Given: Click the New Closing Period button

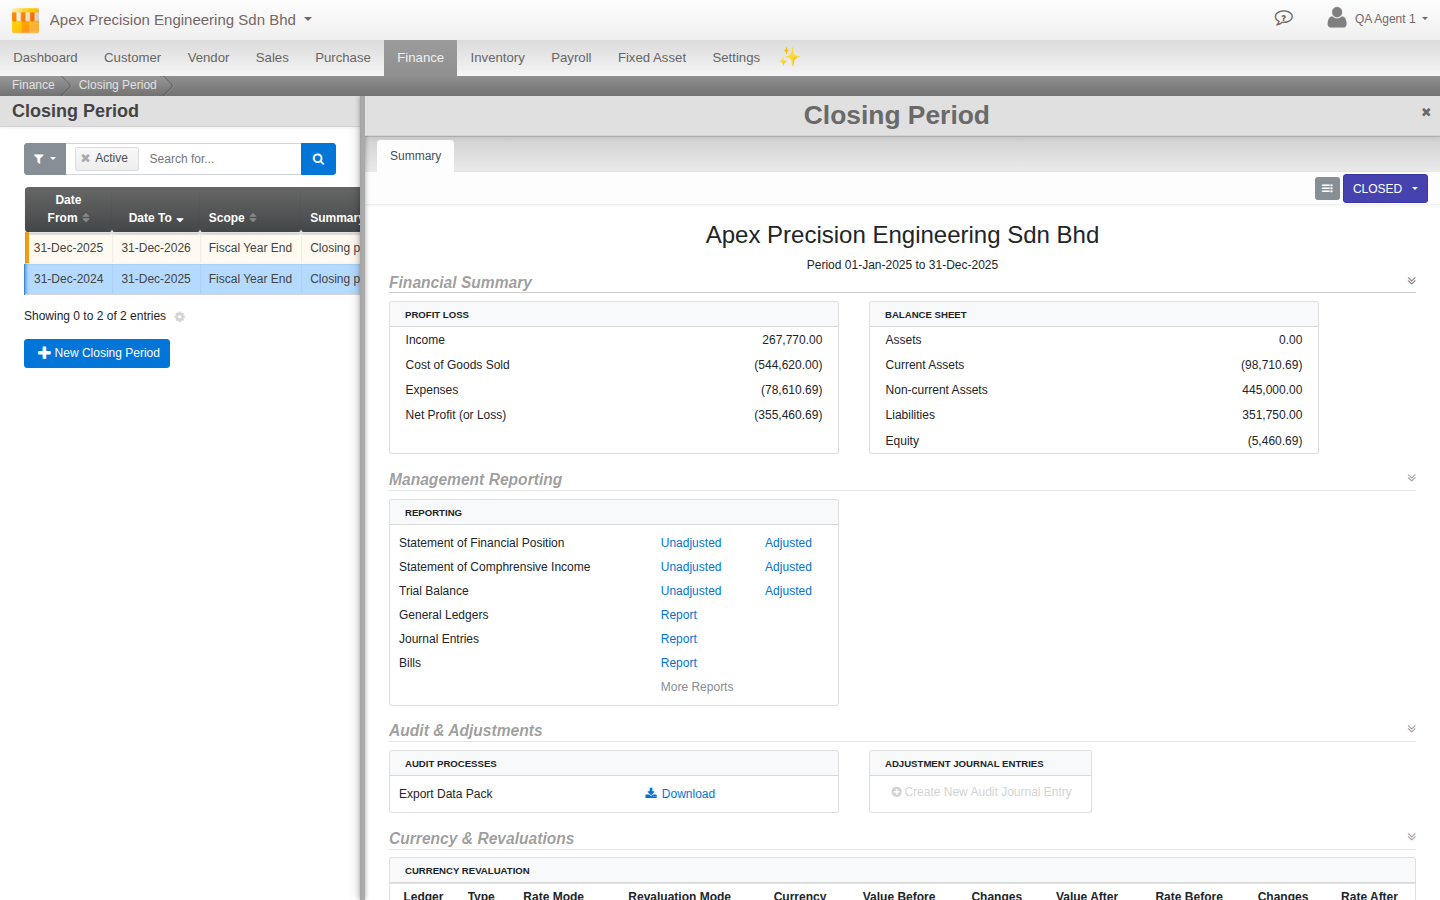Looking at the screenshot, I should click(97, 353).
